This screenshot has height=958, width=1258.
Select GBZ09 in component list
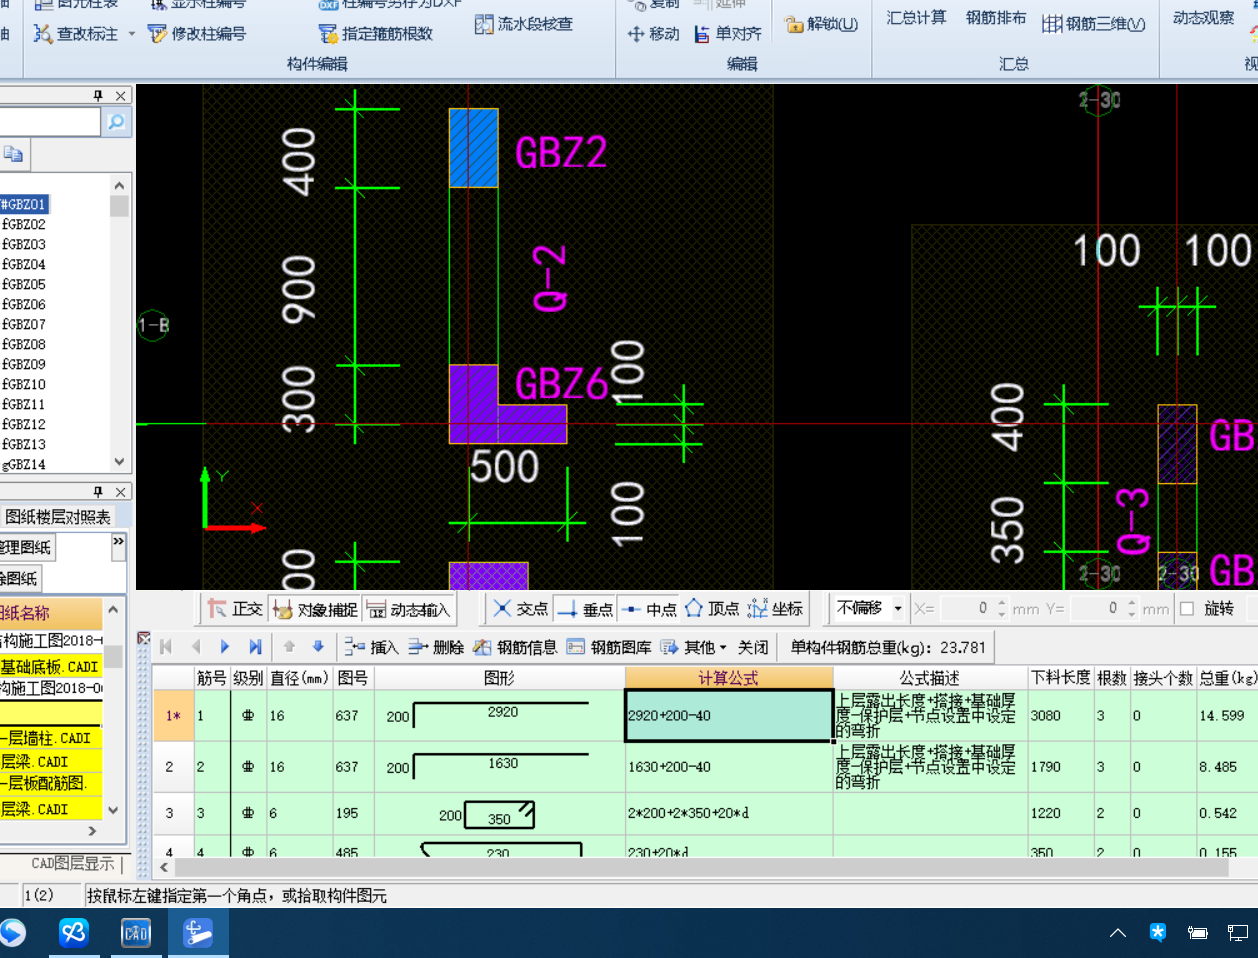click(24, 364)
